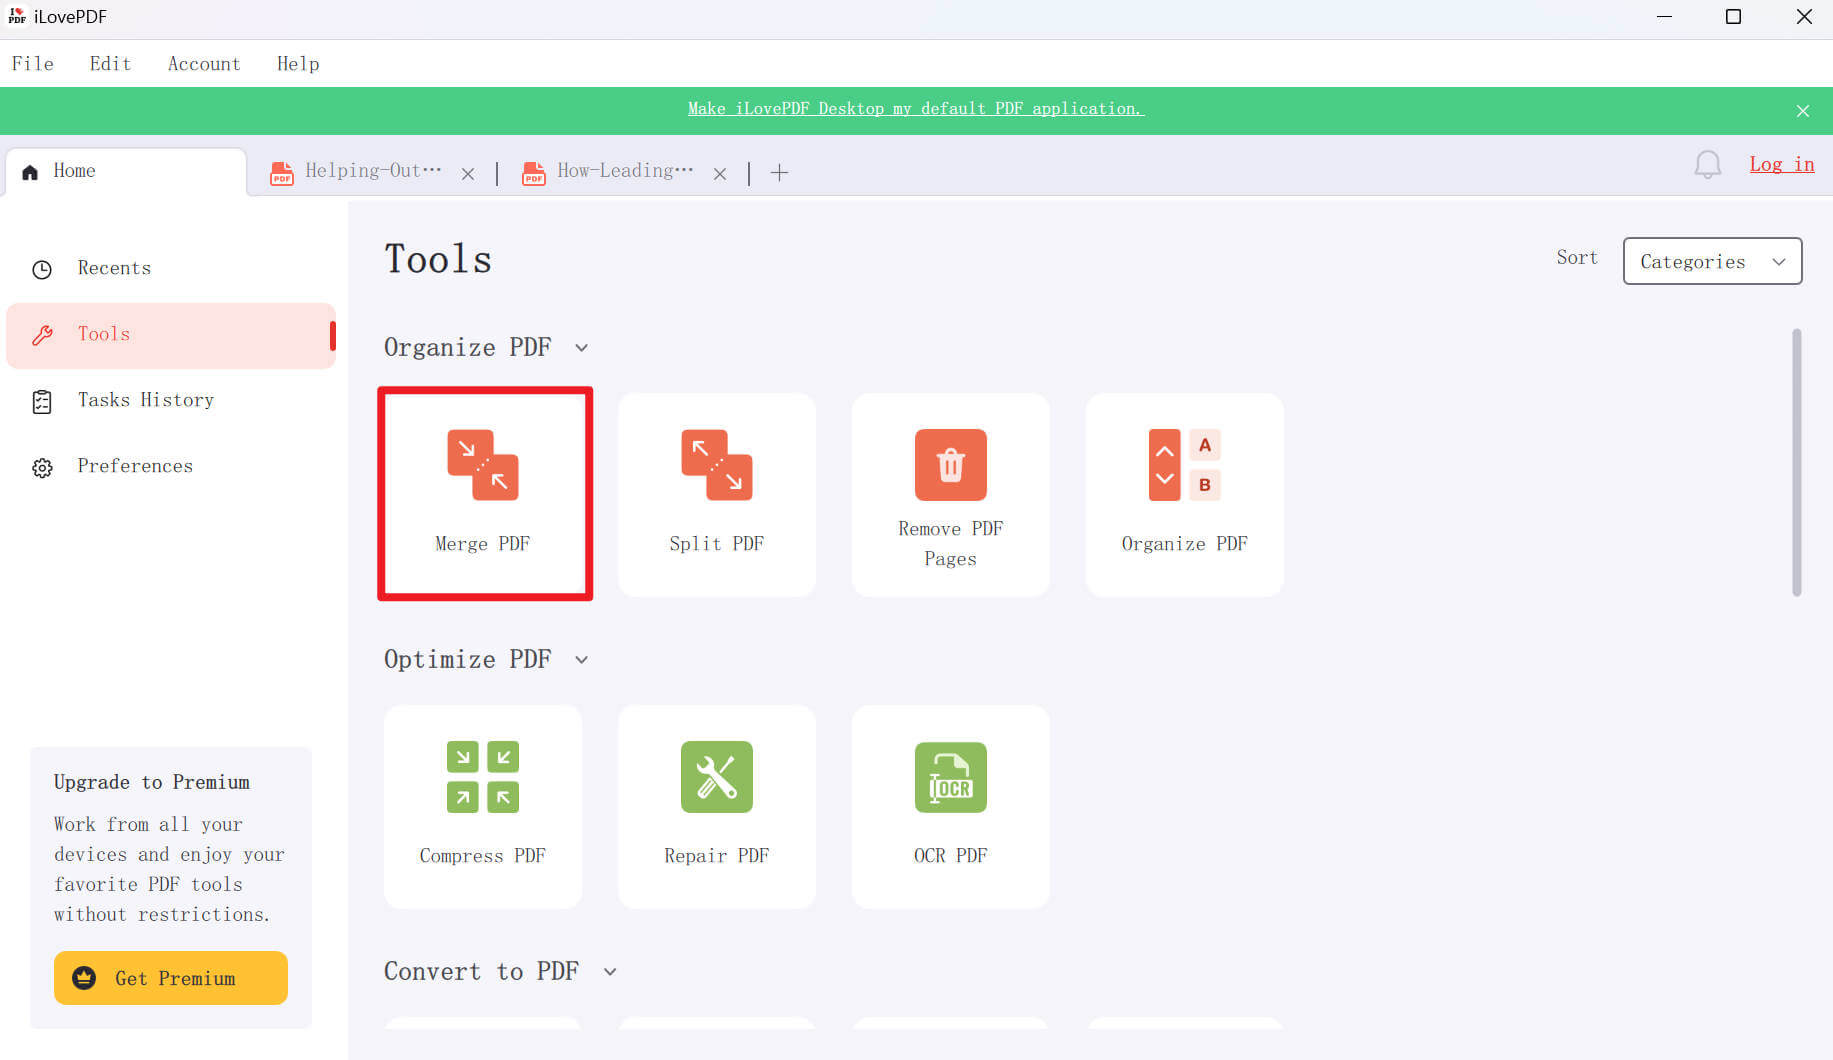The width and height of the screenshot is (1833, 1060).
Task: Select the Split PDF tool
Action: point(716,493)
